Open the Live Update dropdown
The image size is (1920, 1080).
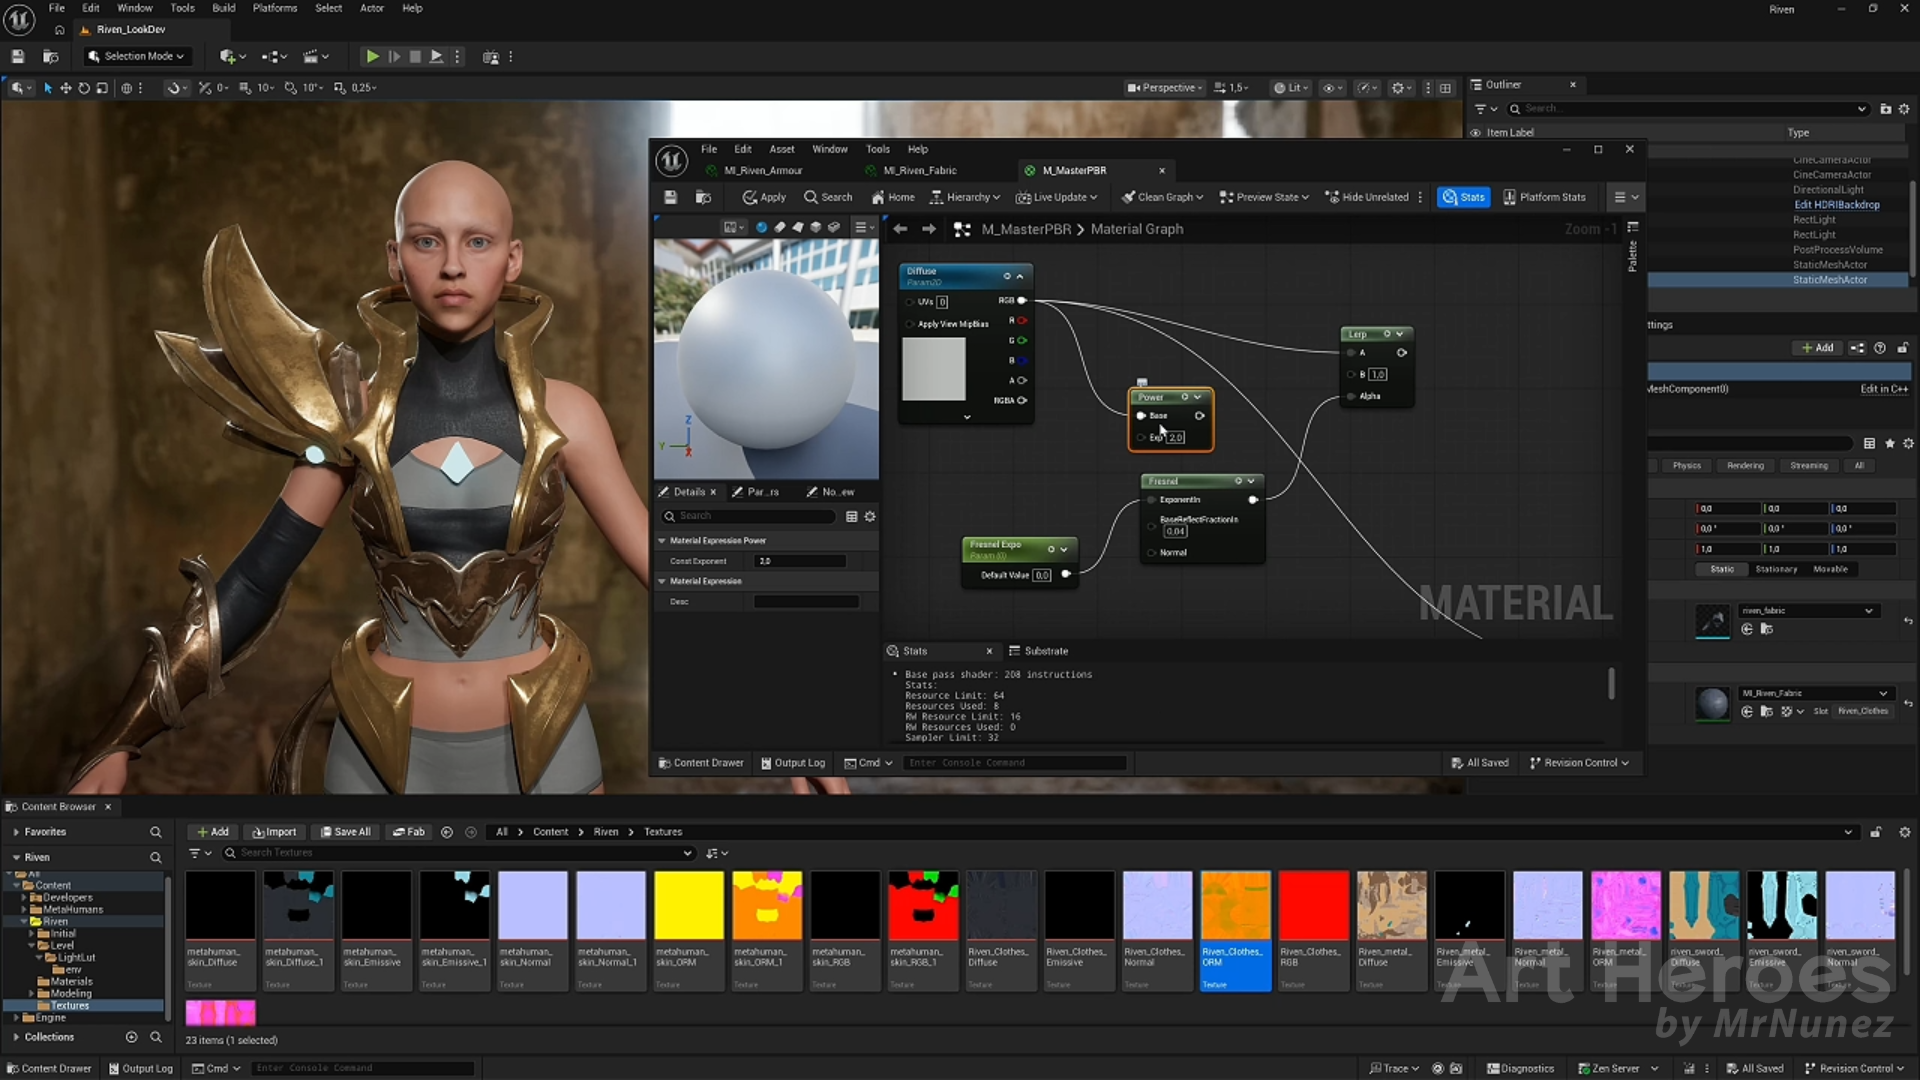pos(1056,198)
